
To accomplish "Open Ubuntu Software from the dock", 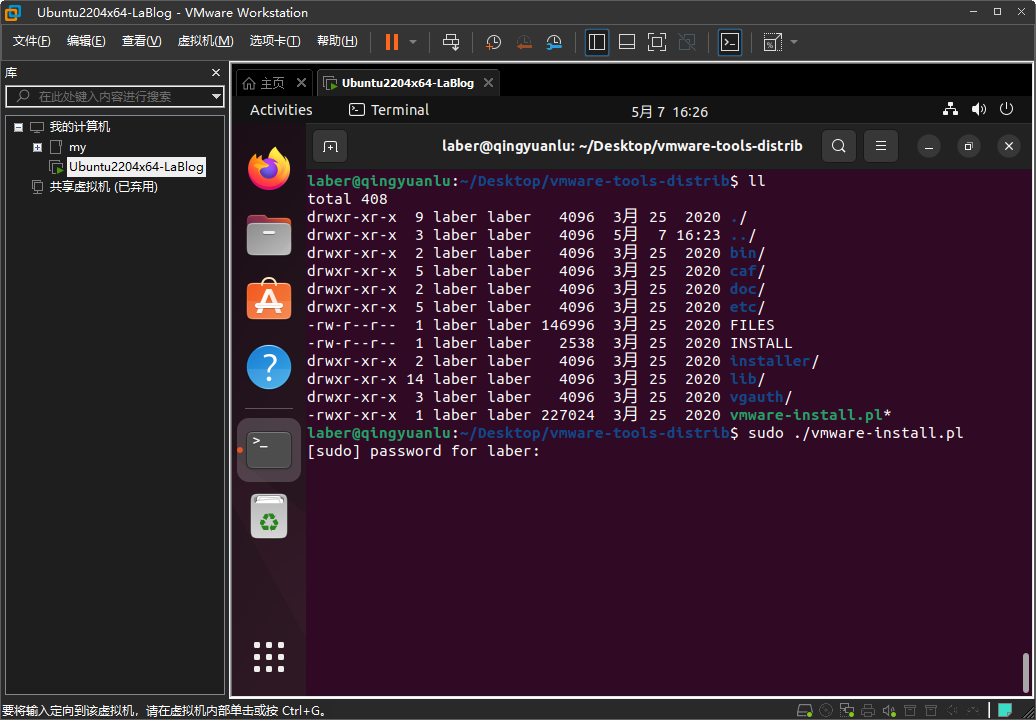I will (269, 299).
